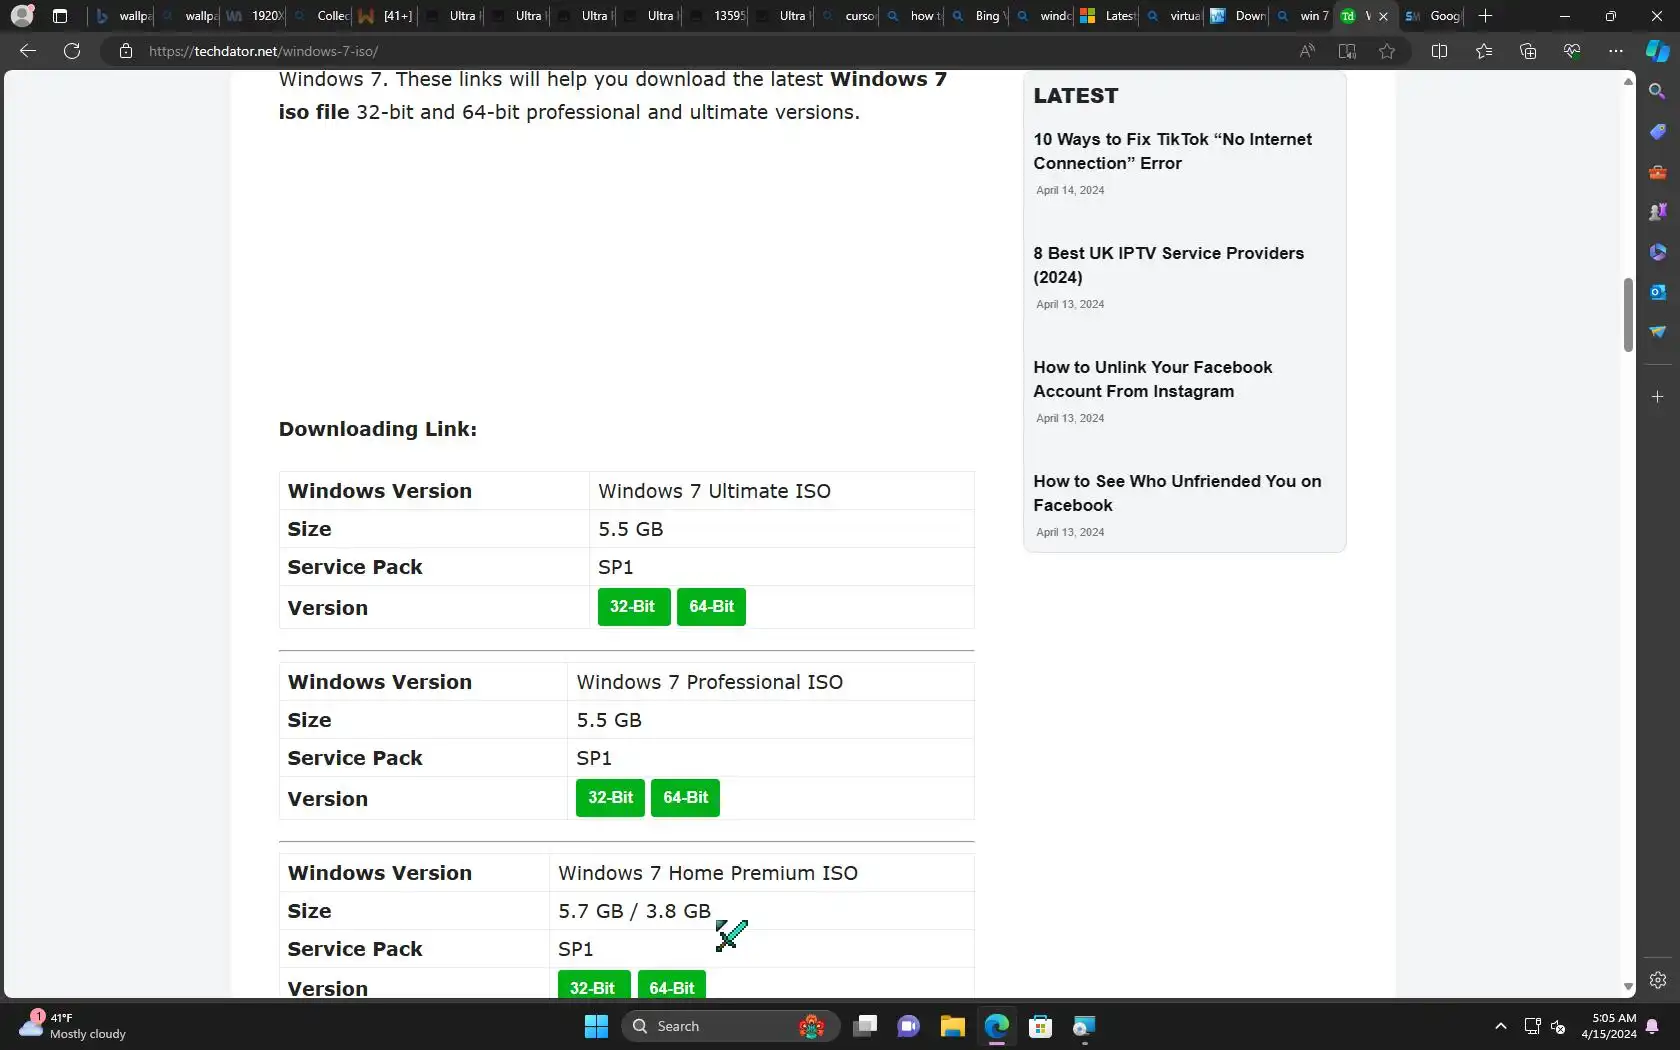Switch to the '13595' tab
1680x1050 pixels.
(717, 16)
